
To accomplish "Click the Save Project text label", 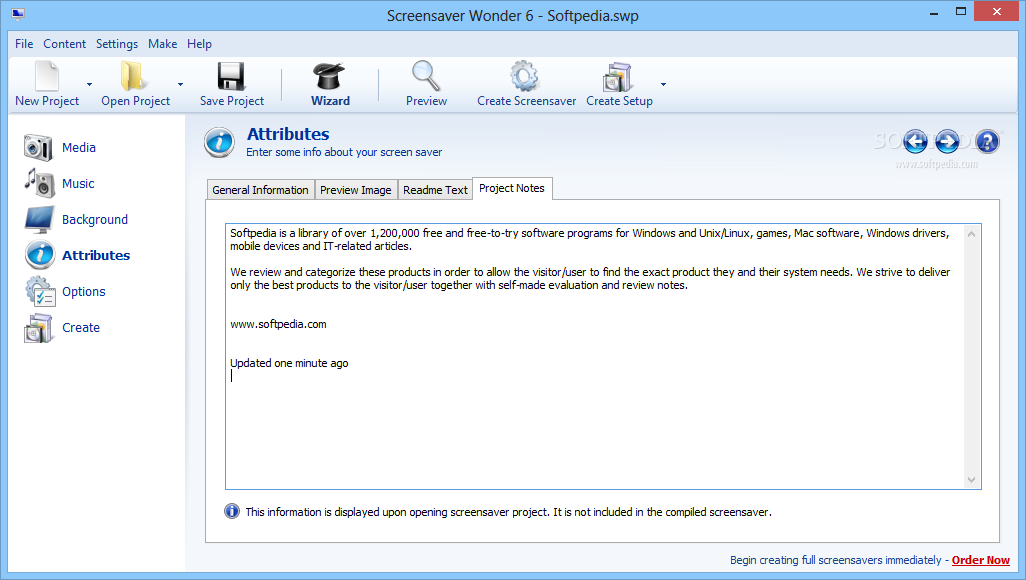I will point(232,101).
